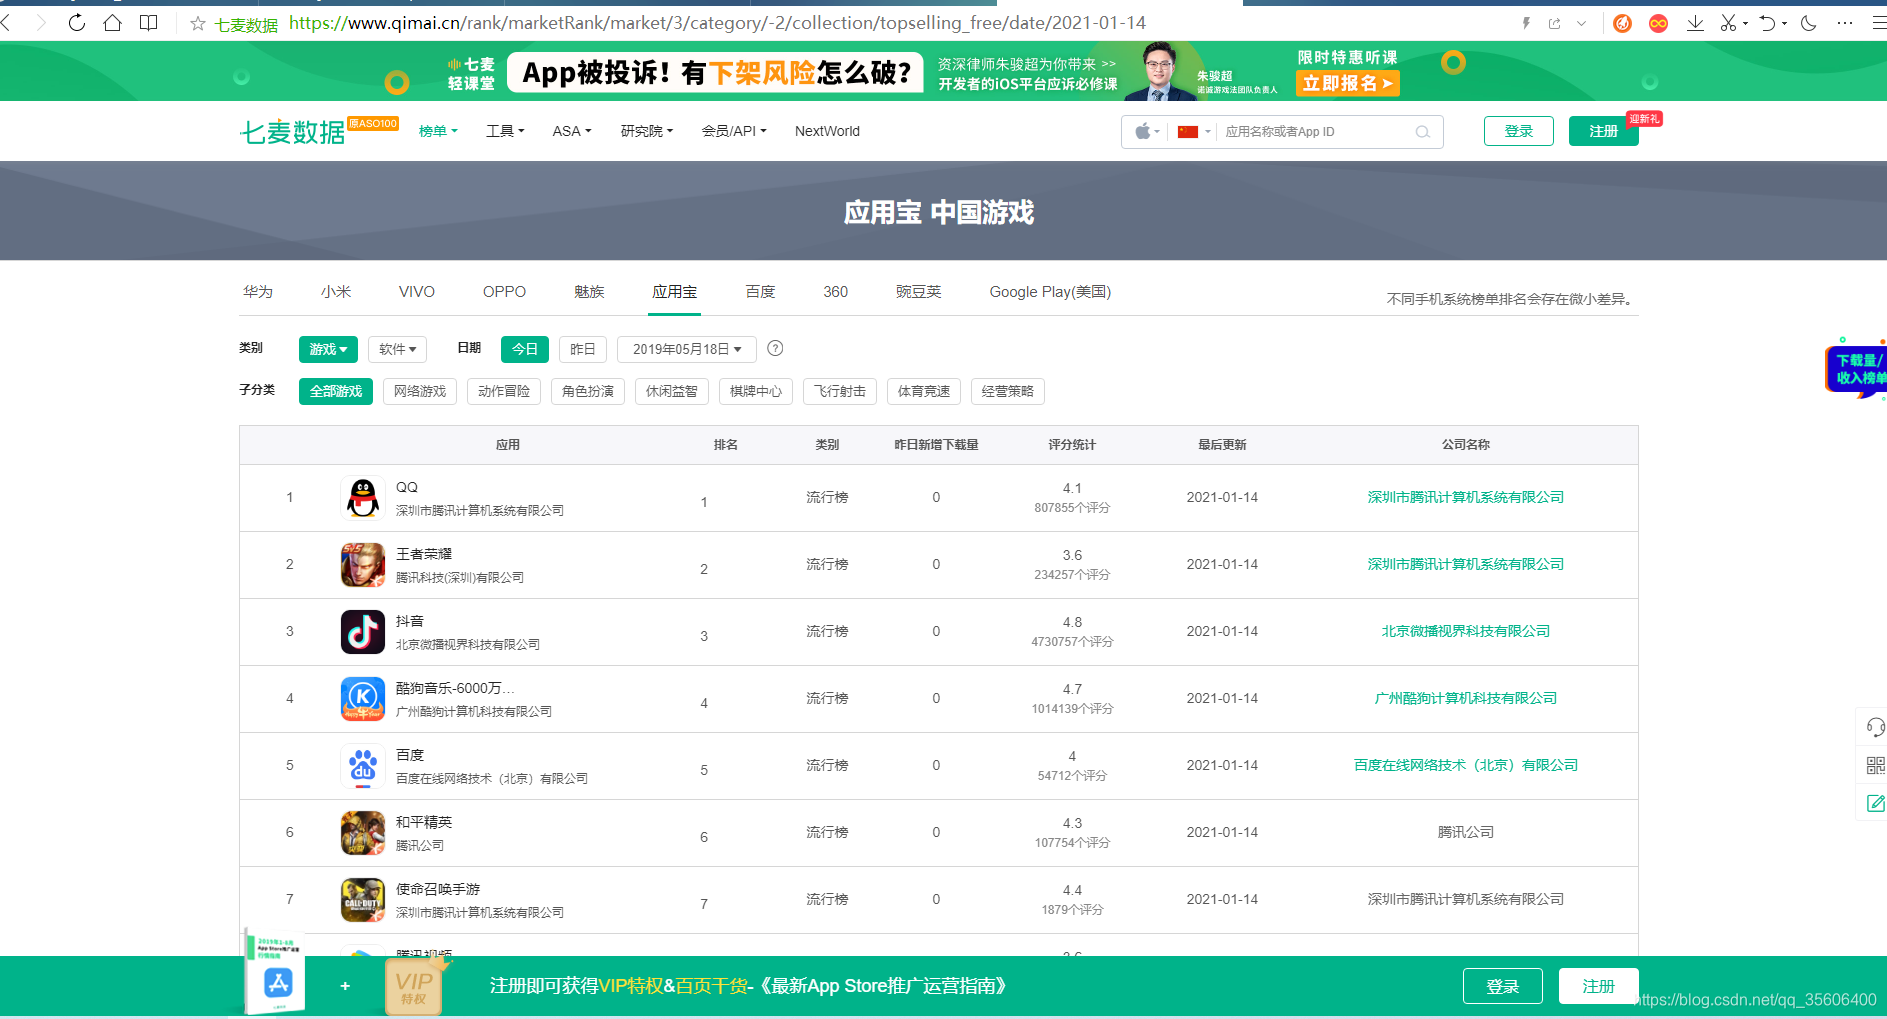Open the 和平精英 app icon

coord(363,832)
